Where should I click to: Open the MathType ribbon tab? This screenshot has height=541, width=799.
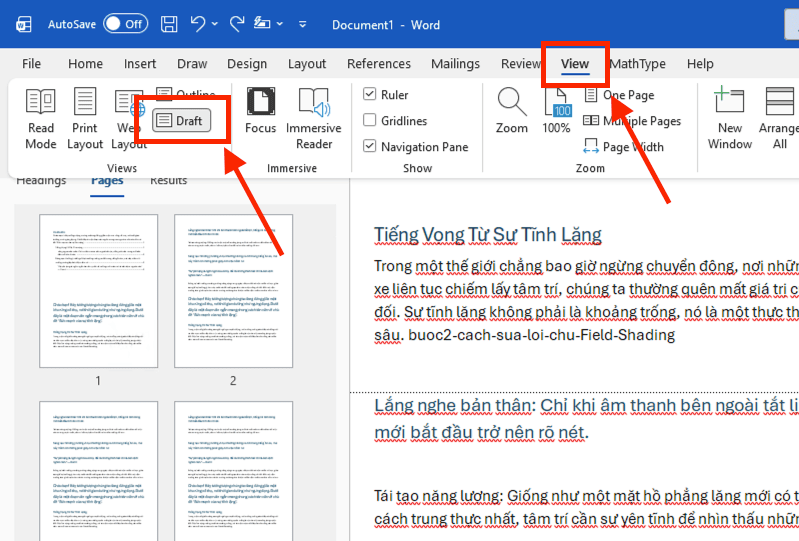click(x=638, y=64)
